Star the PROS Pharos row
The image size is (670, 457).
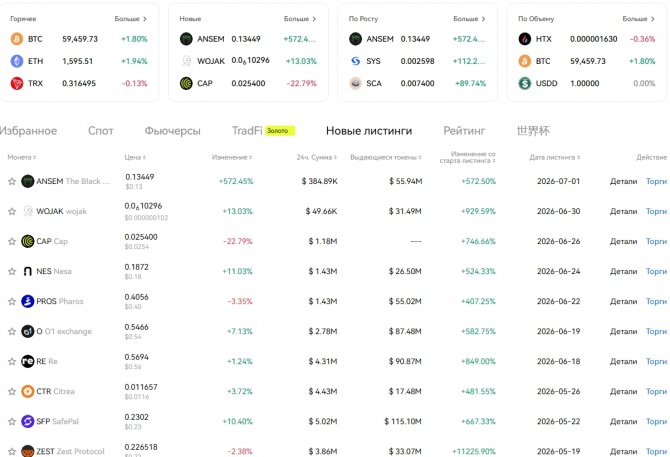12,301
